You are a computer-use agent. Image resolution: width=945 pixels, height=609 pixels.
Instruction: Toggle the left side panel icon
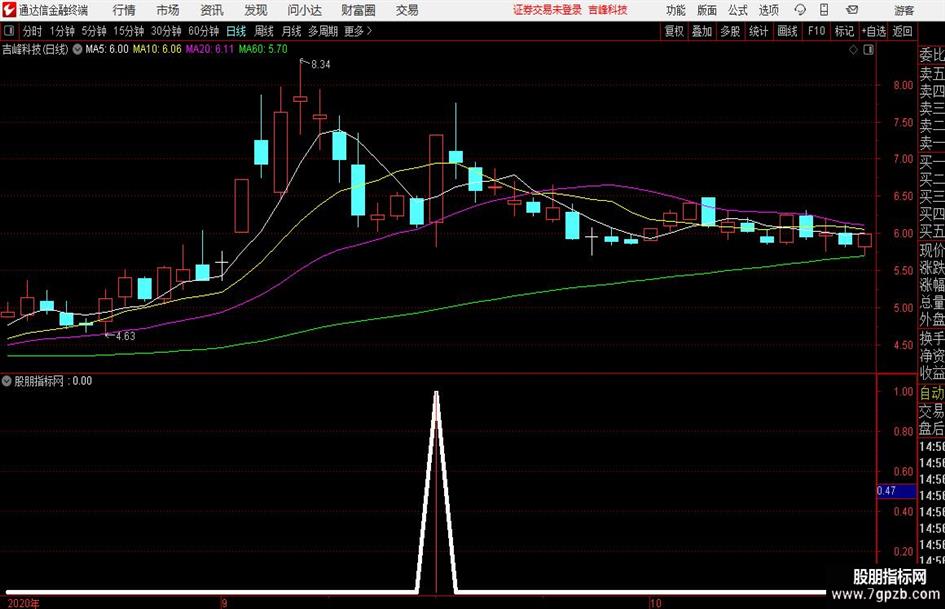coord(9,31)
